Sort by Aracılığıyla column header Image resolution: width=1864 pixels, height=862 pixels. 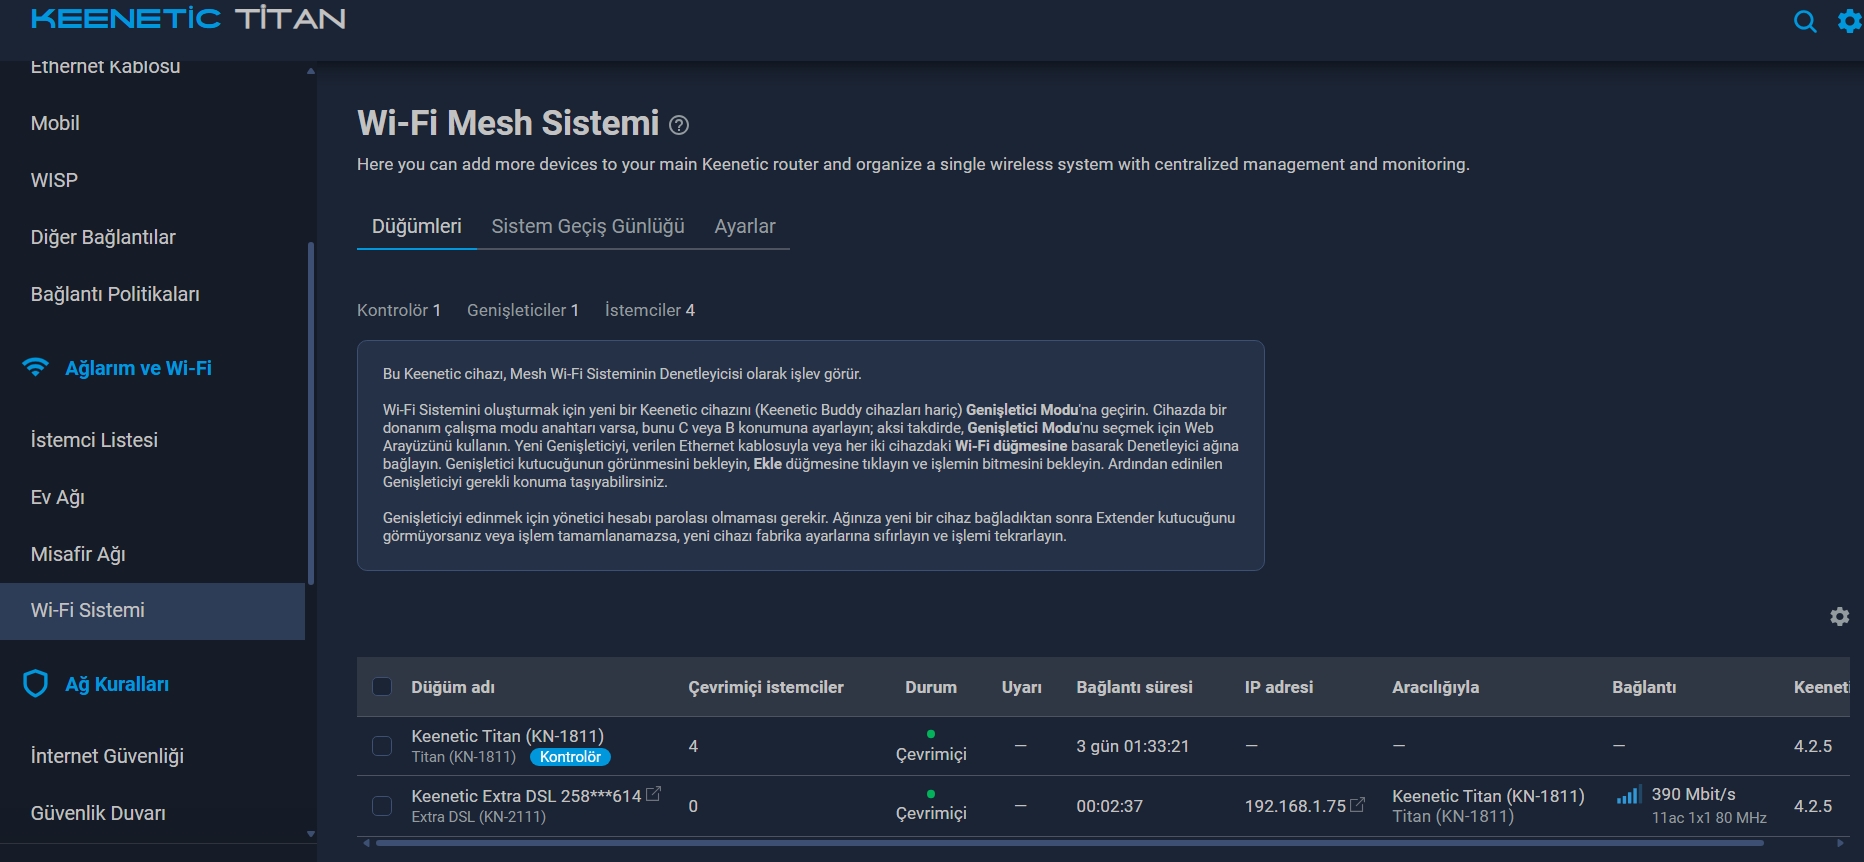coord(1435,687)
